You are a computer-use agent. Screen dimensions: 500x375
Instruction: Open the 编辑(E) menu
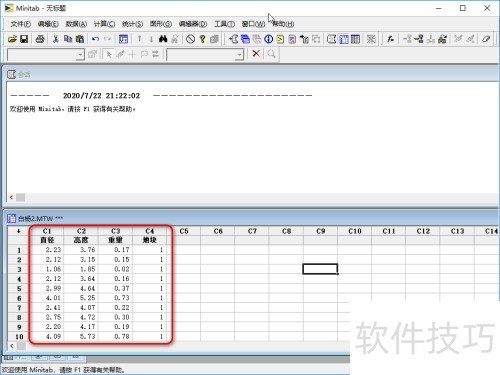48,24
